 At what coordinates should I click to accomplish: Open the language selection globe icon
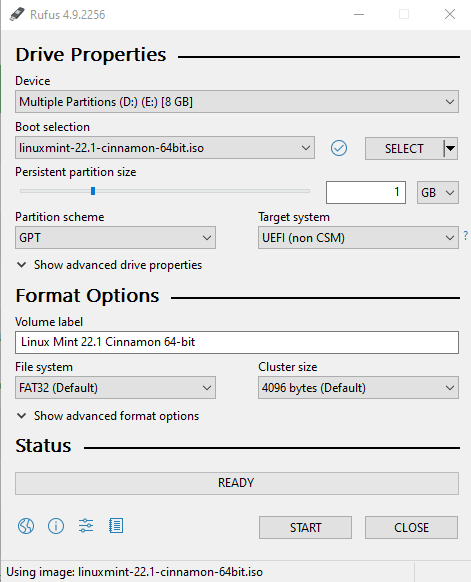point(26,526)
